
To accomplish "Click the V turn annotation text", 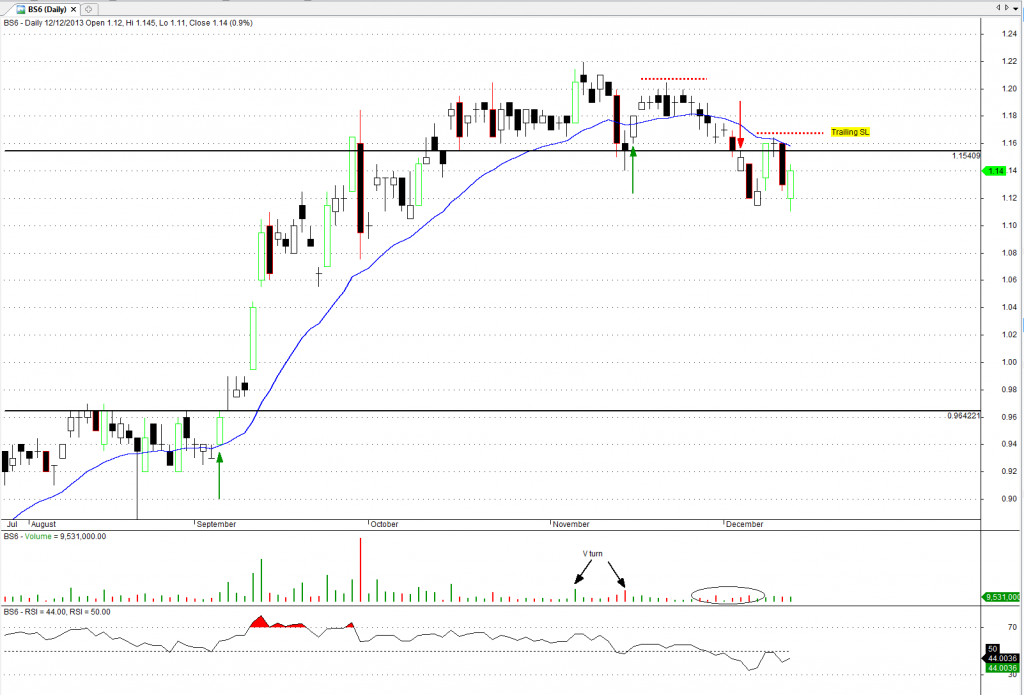I will pyautogui.click(x=593, y=552).
